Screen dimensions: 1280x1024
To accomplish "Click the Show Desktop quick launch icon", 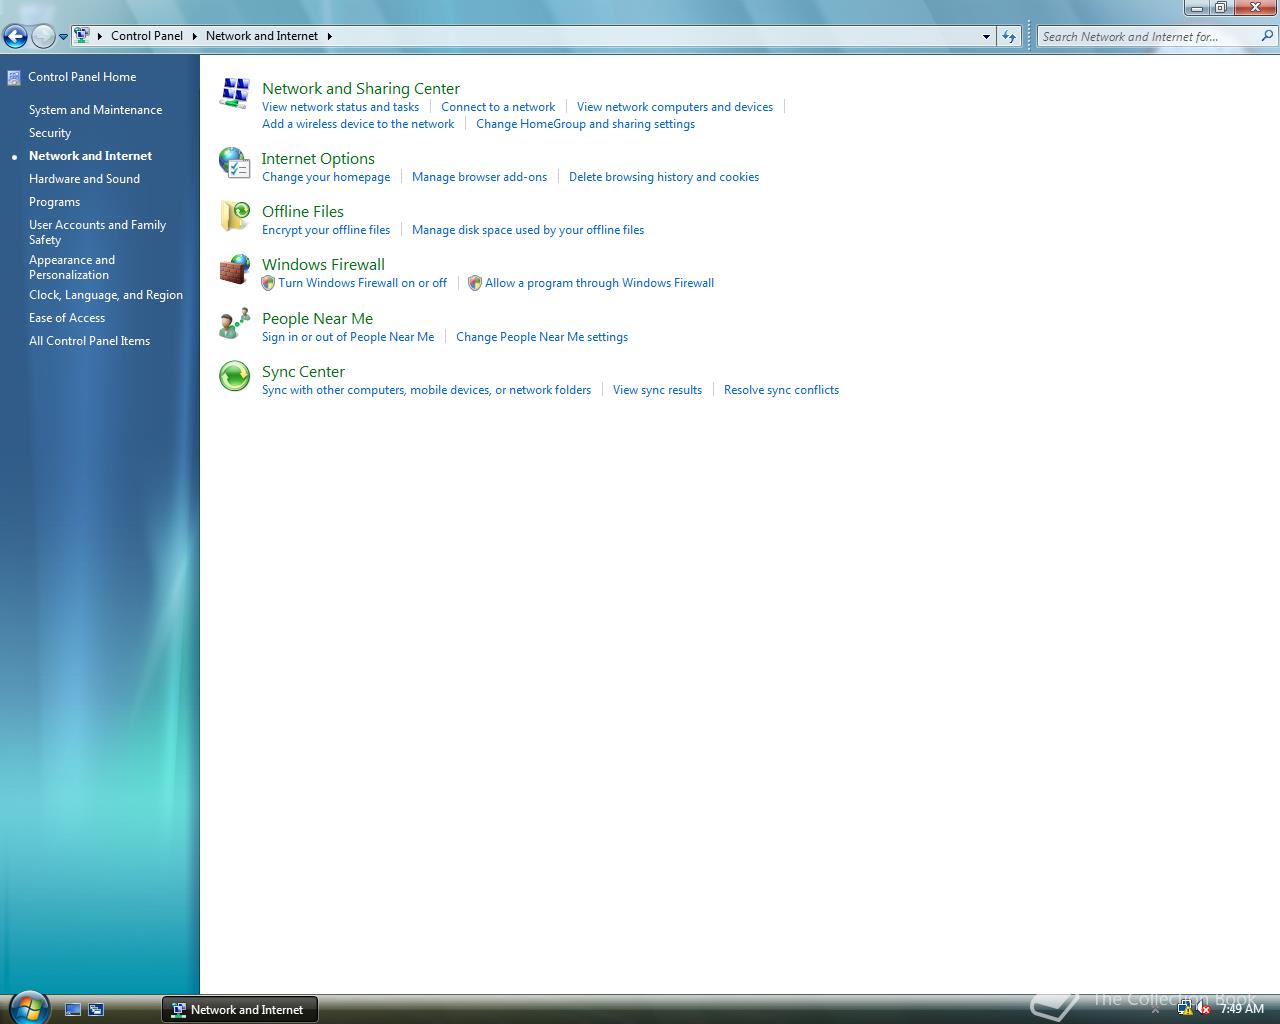I will tap(73, 1010).
